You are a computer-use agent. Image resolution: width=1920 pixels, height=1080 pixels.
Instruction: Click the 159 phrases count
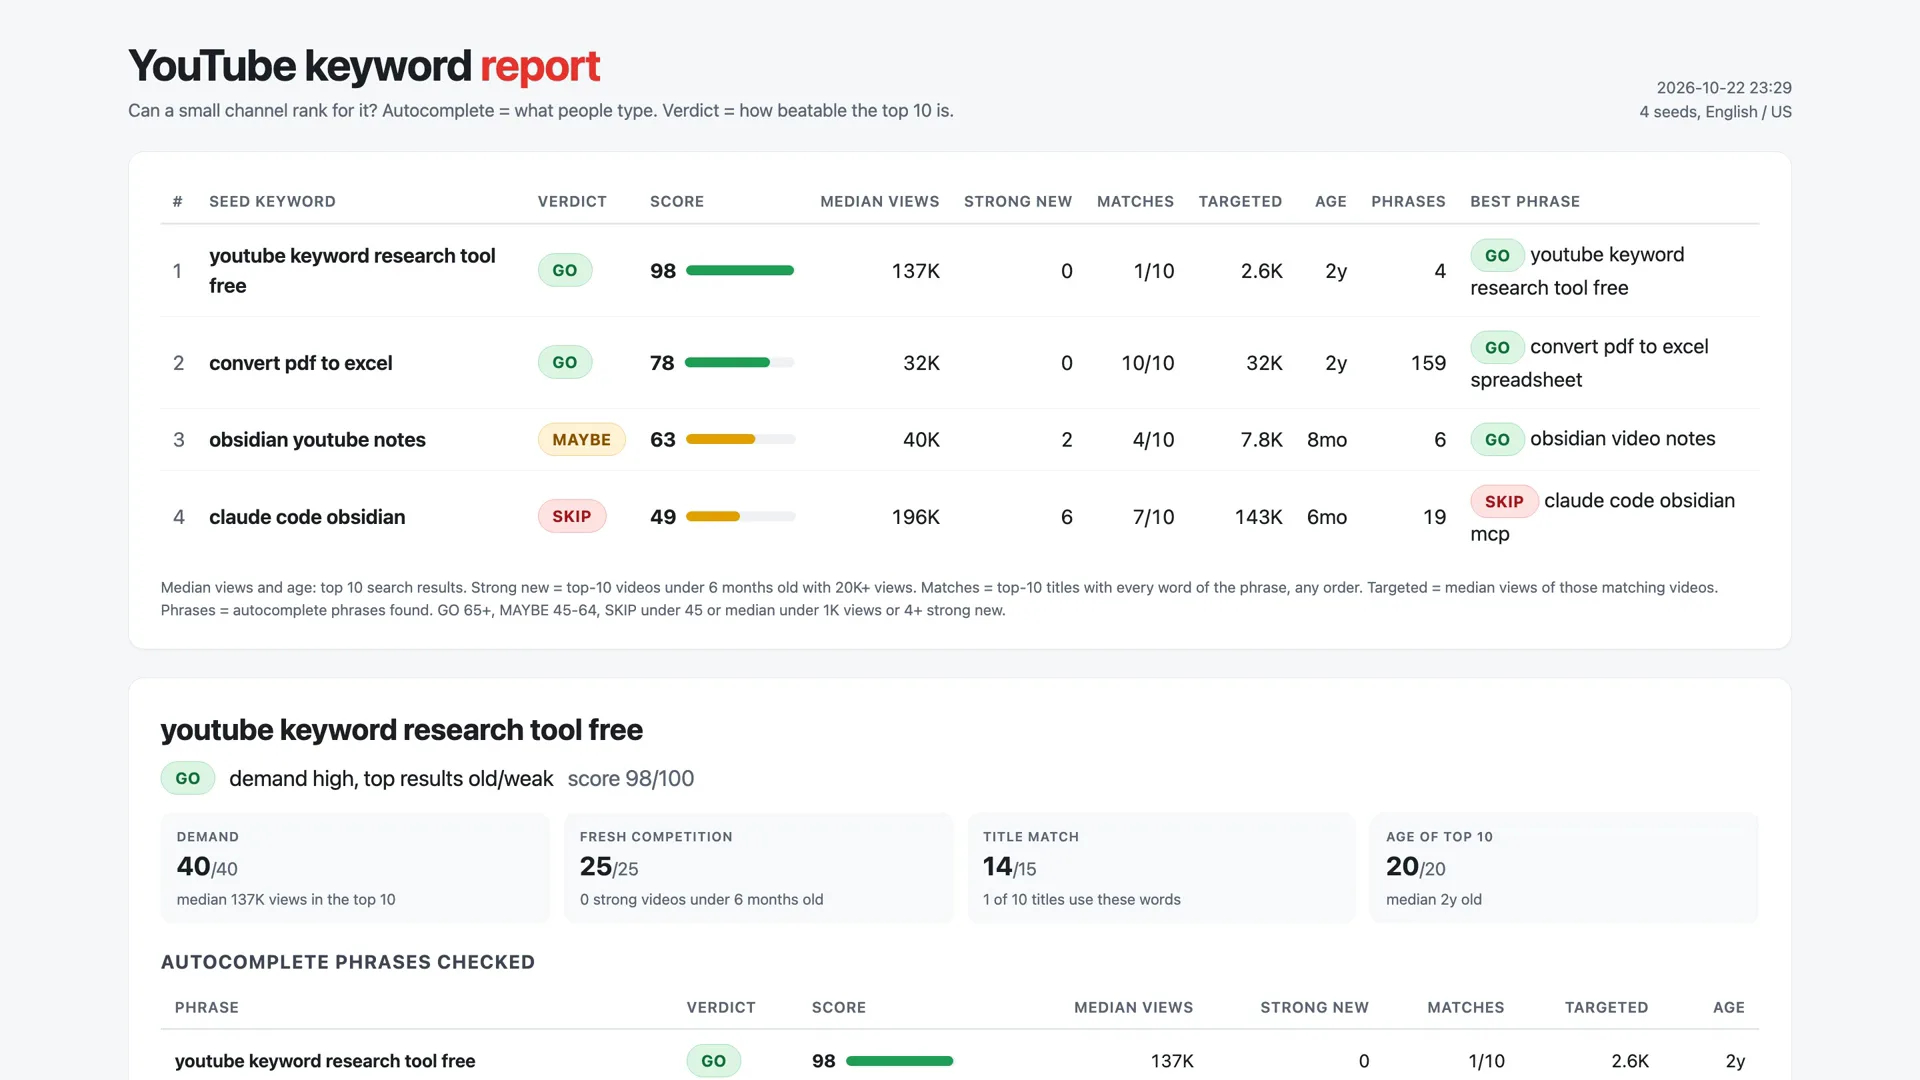(1428, 363)
